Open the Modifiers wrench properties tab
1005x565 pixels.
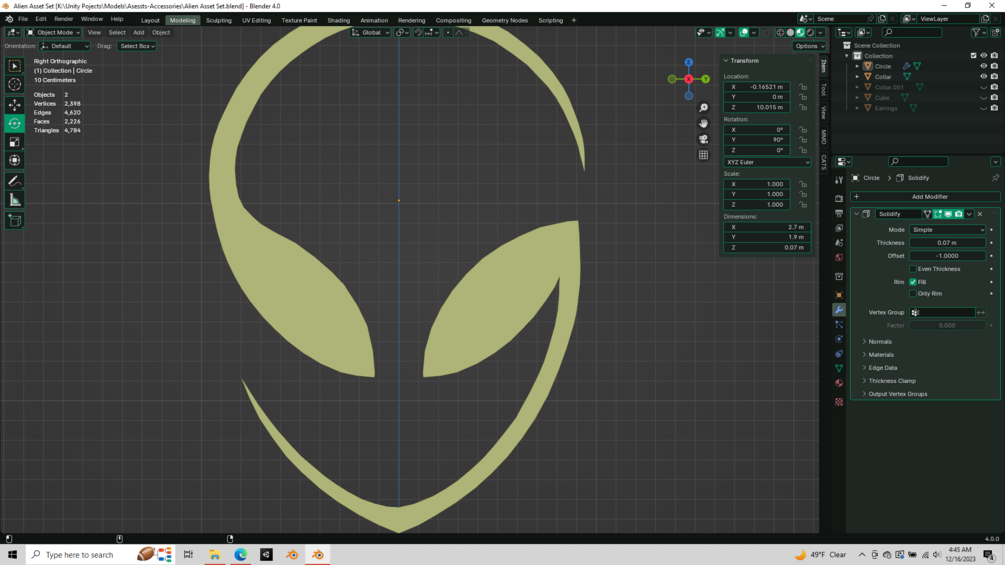pyautogui.click(x=838, y=310)
